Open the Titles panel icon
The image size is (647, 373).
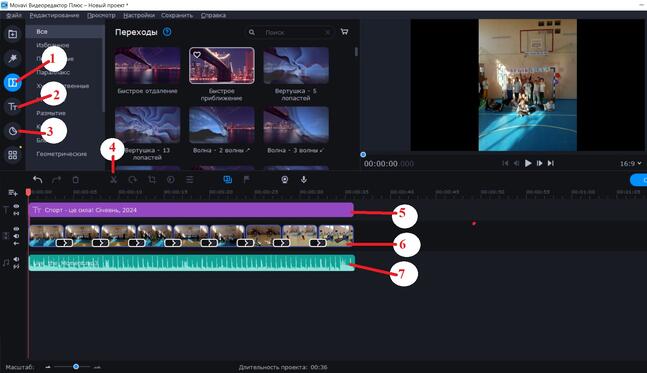[12, 107]
